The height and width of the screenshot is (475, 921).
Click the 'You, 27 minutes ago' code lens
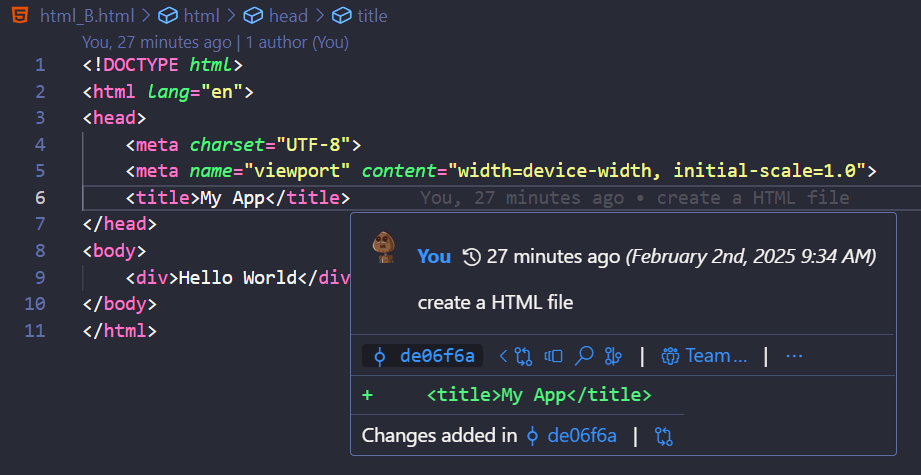156,42
